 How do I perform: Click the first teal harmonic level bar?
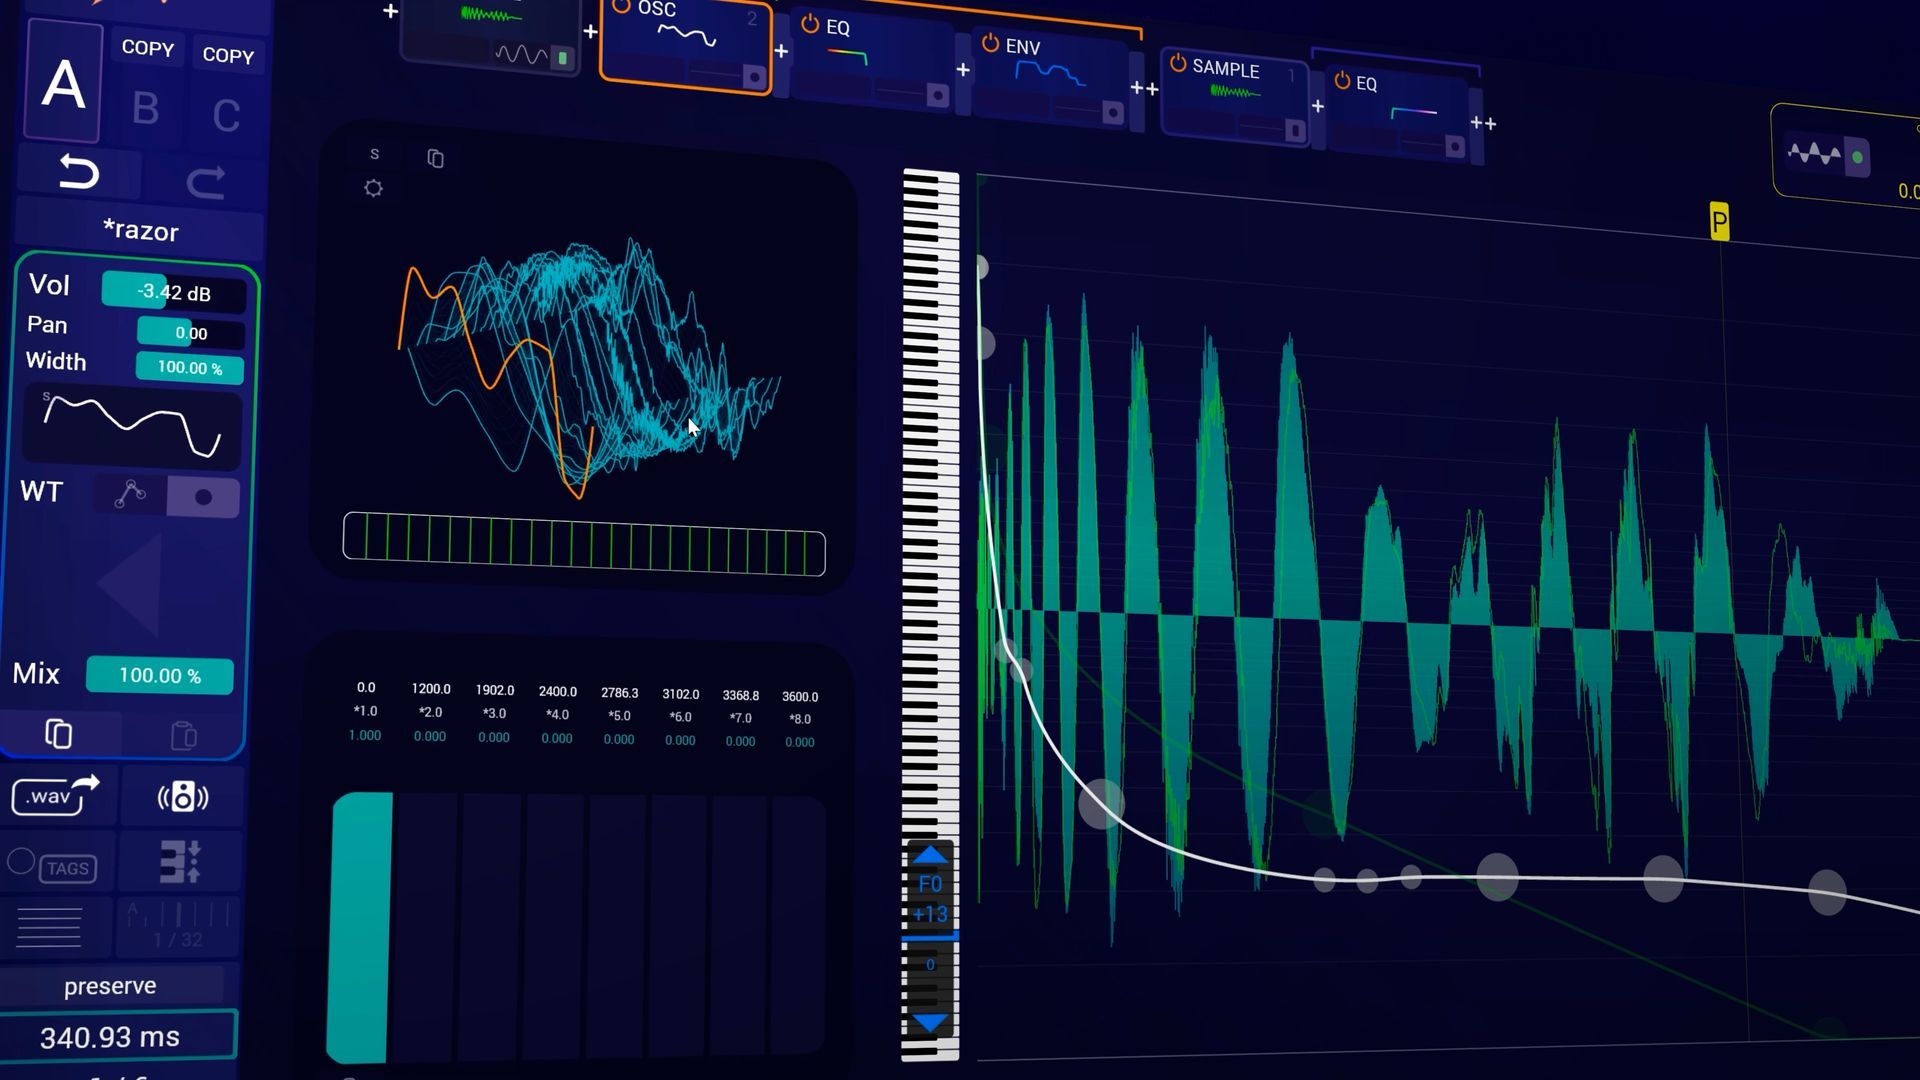(360, 926)
